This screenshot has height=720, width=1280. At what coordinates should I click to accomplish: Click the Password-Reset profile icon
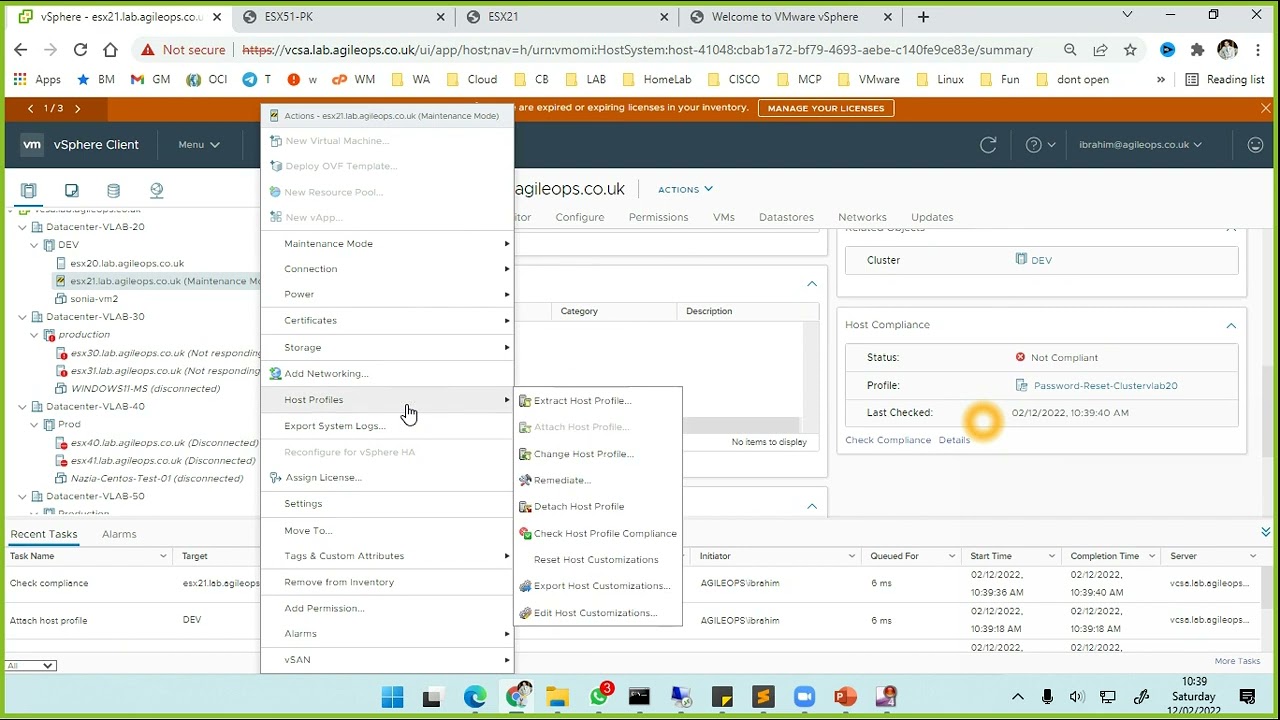point(1021,385)
